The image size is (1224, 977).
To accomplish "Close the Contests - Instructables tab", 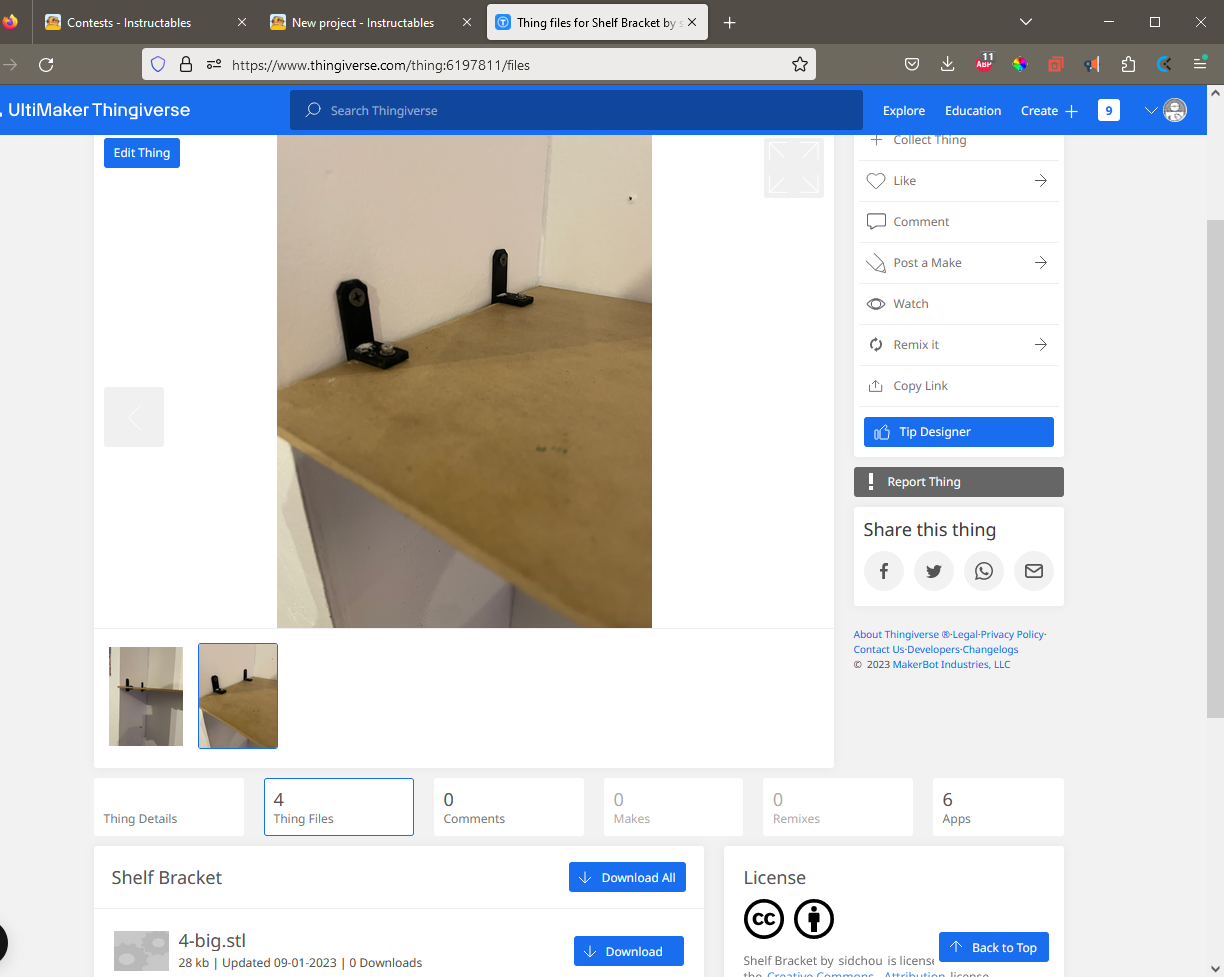I will (241, 22).
